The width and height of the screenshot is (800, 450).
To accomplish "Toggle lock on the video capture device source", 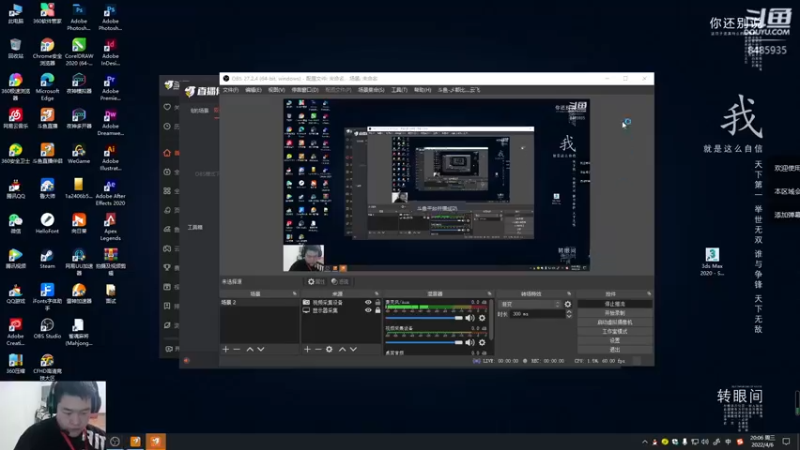I will tap(378, 302).
